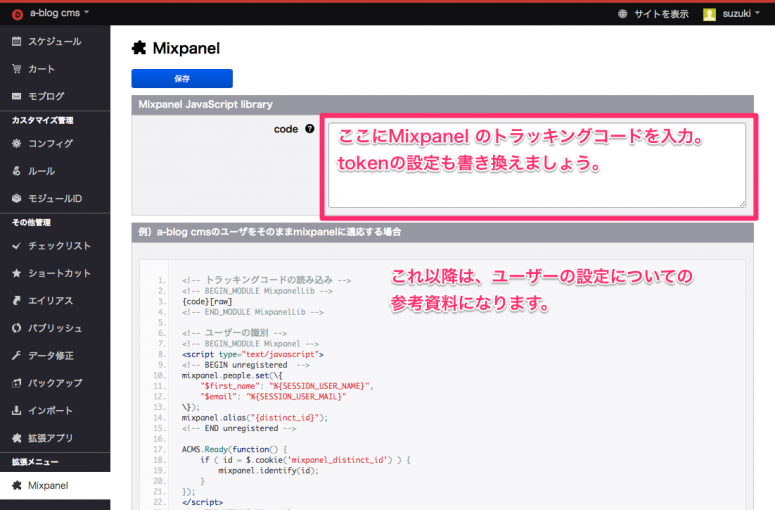
Task: Click code line {code}[raw]
Action: 207,301
